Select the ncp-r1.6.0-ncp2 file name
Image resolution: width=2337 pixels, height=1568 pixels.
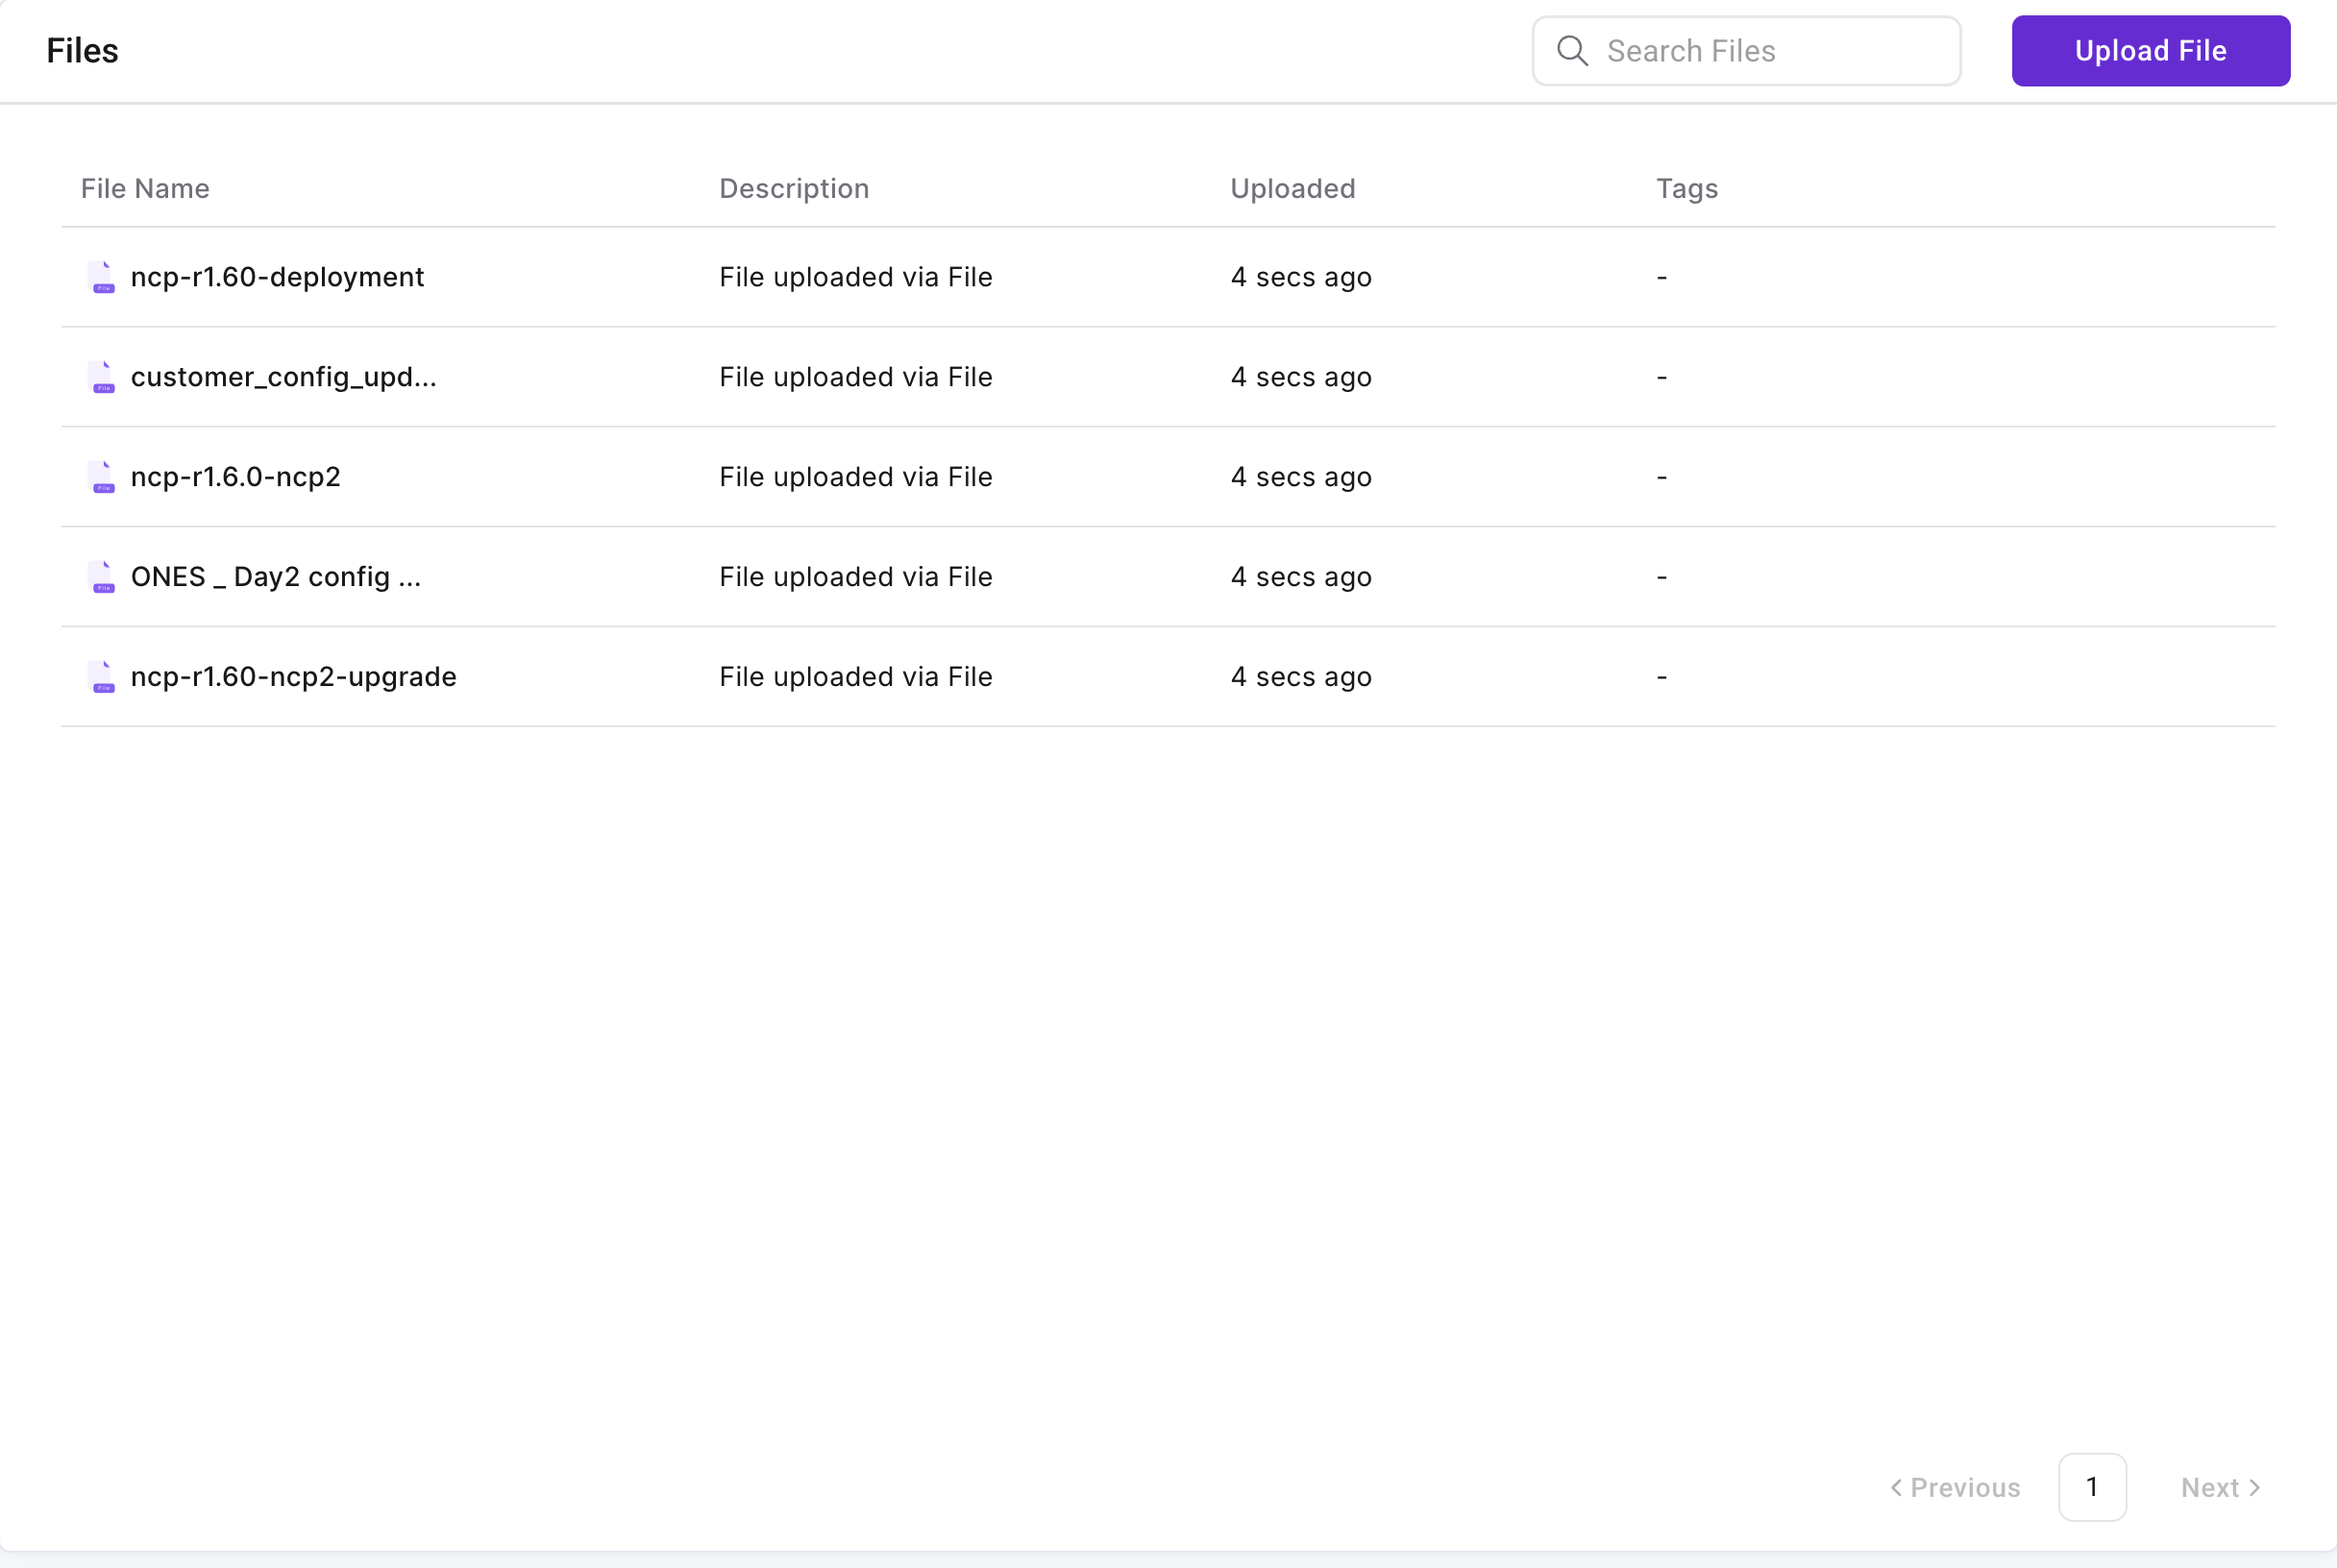tap(235, 477)
